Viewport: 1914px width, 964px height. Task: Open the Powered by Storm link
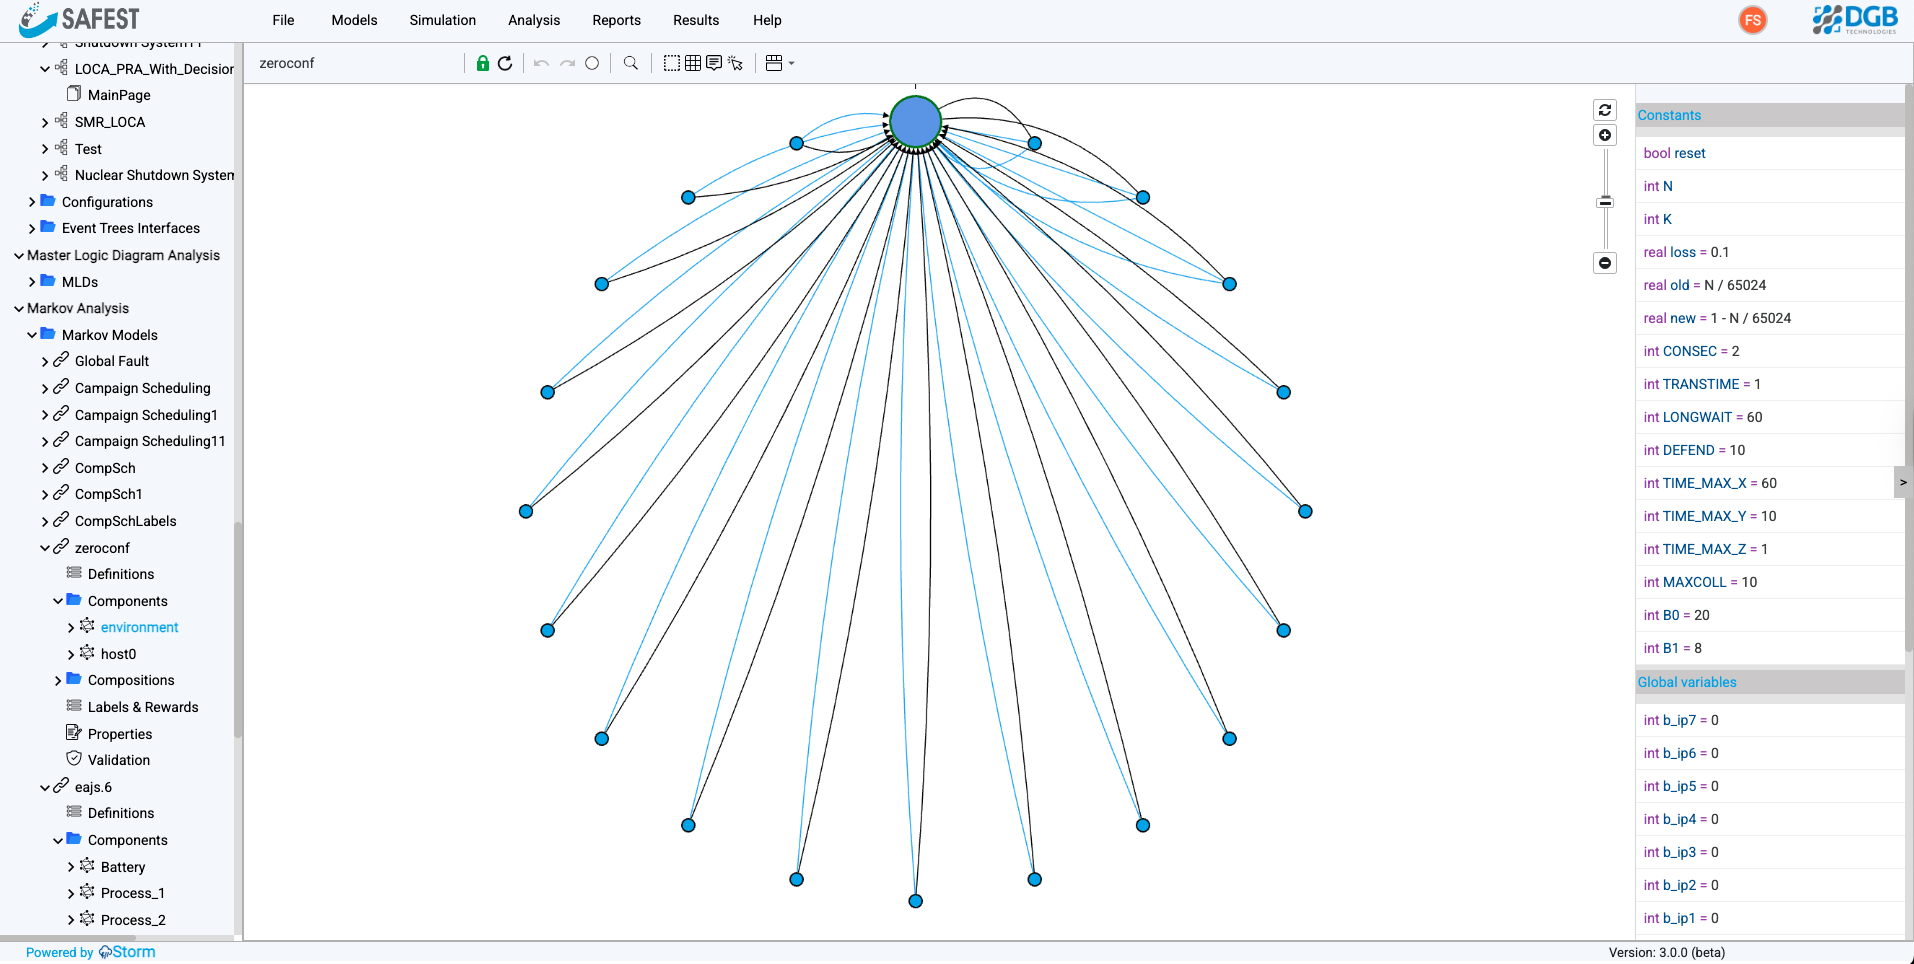coord(90,951)
